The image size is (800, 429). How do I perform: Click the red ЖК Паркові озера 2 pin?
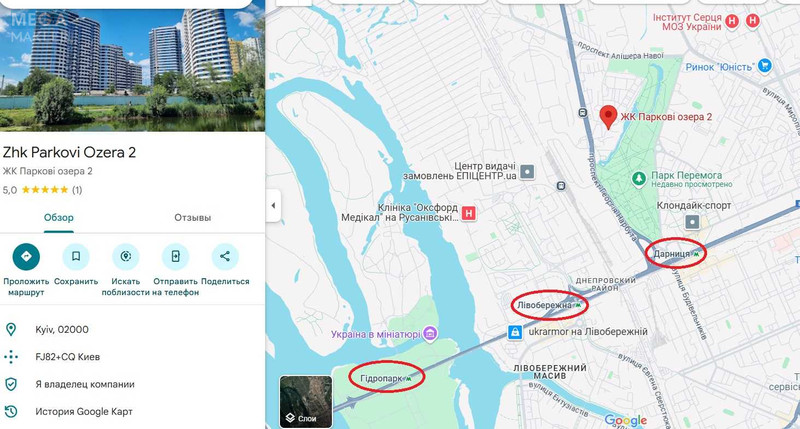[608, 117]
